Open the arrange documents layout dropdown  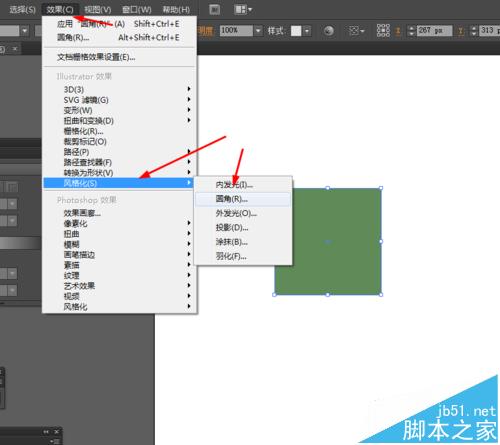pyautogui.click(x=243, y=9)
